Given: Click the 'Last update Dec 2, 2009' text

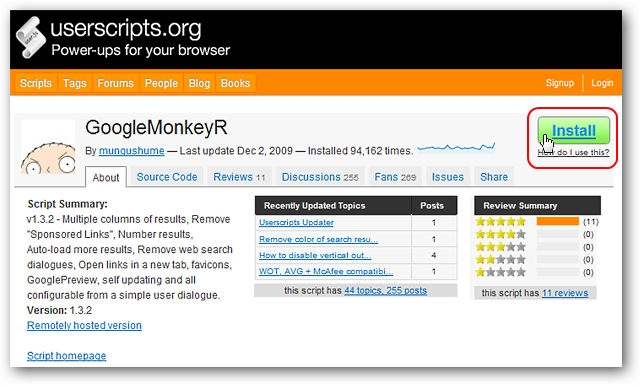Looking at the screenshot, I should [236, 151].
